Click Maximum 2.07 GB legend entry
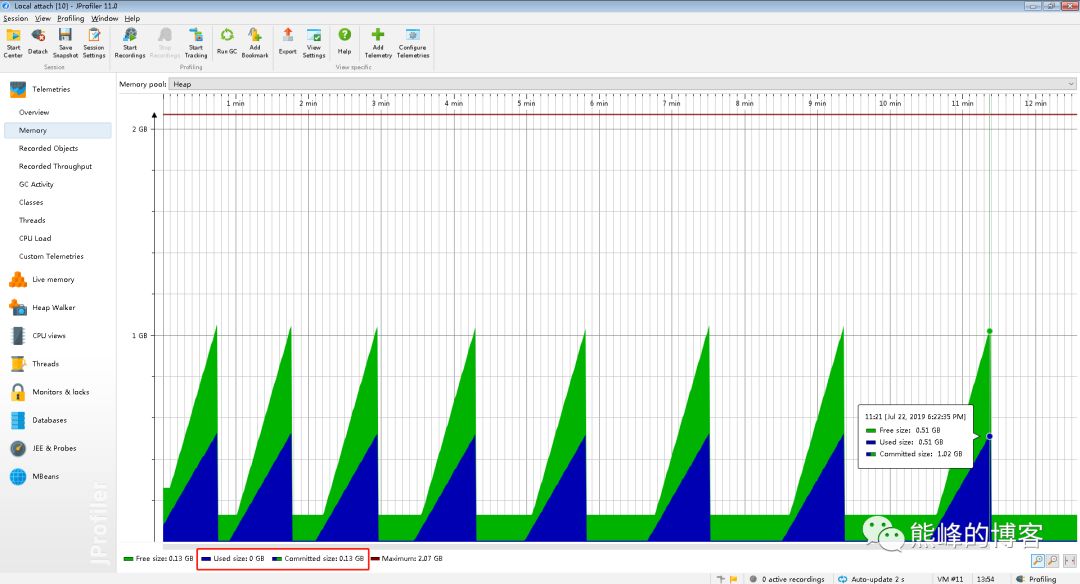Screen dimensions: 1080x584 [407, 559]
